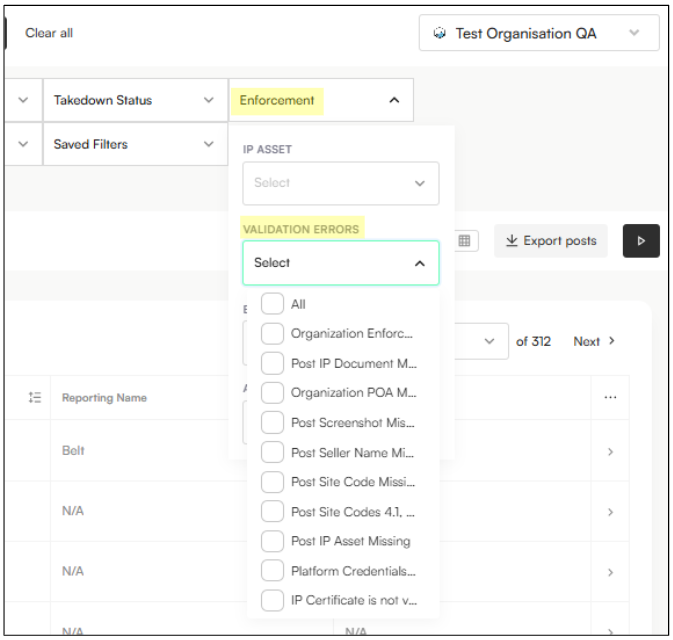The height and width of the screenshot is (640, 673).
Task: Select the Platform Credentials option
Action: [x=352, y=571]
